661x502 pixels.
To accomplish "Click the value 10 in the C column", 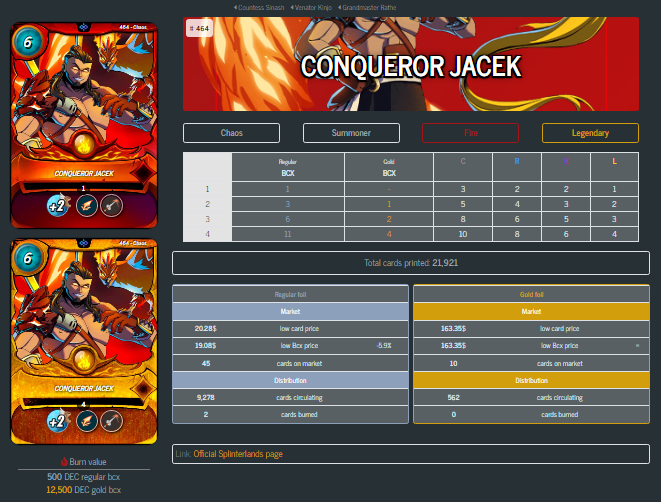I will pos(463,234).
